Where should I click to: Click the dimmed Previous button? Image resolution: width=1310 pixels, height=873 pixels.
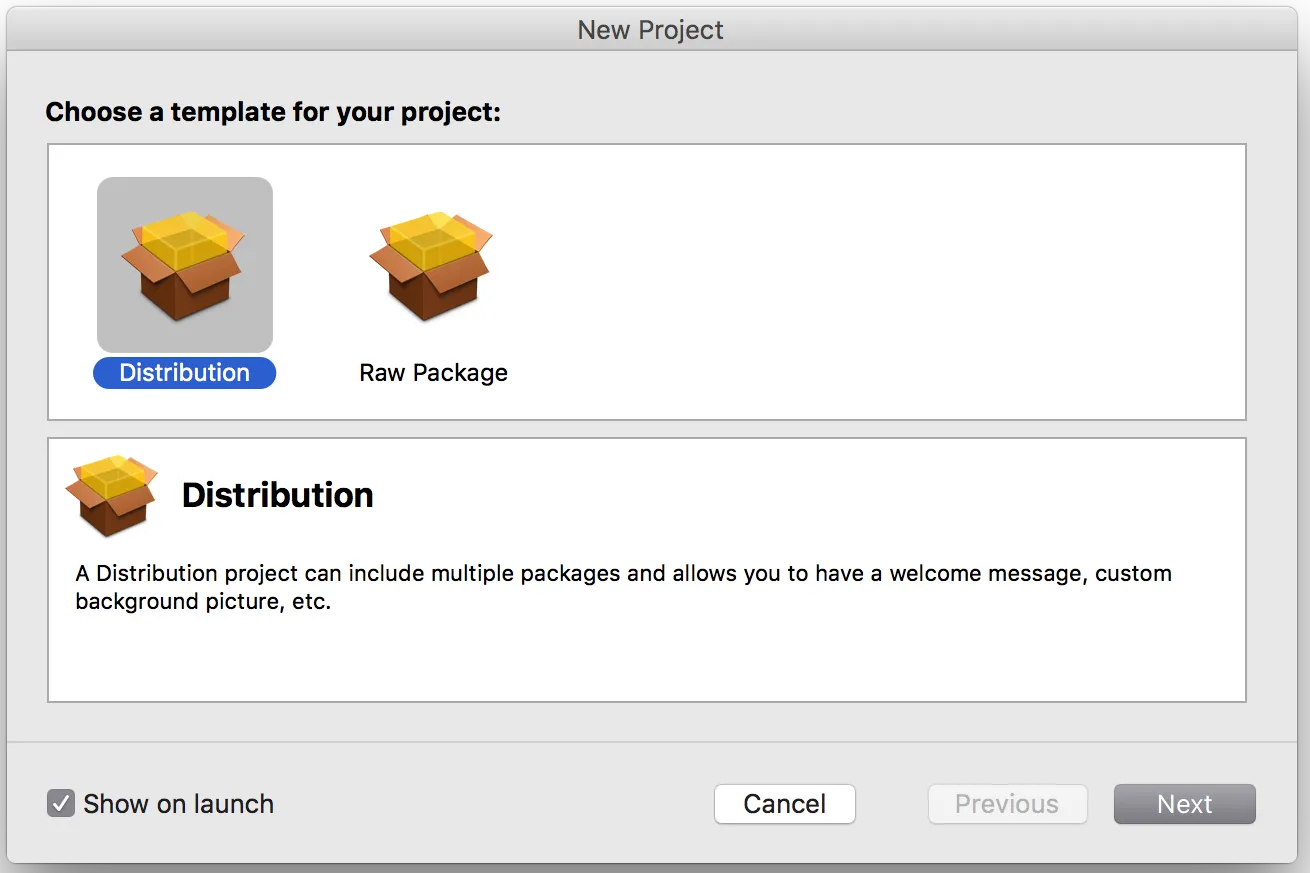click(x=1006, y=804)
